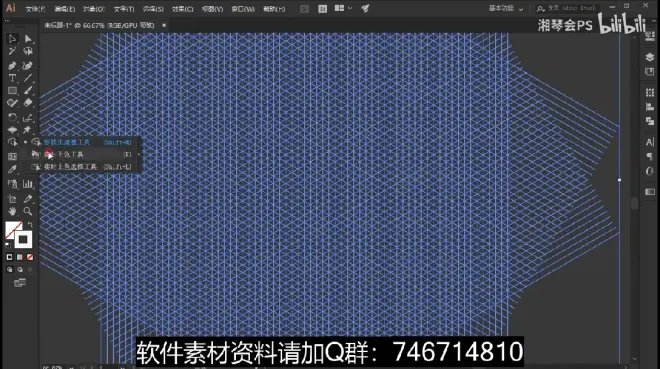Select the Curvature tool

(28, 66)
